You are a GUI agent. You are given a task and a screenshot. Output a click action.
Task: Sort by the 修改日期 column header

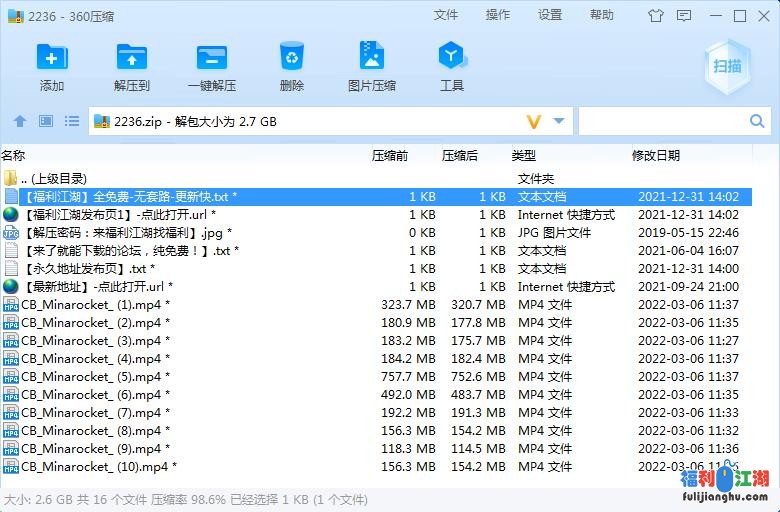click(656, 155)
